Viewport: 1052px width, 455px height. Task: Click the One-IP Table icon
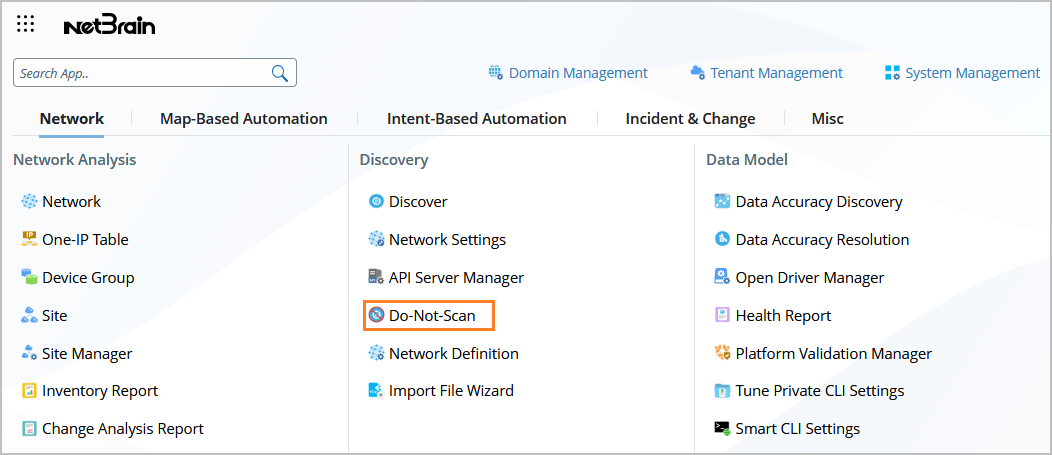[x=29, y=239]
